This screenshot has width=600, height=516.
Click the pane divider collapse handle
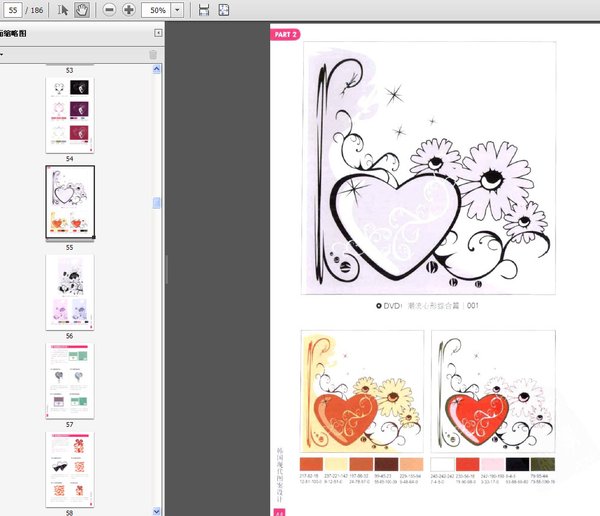pyautogui.click(x=167, y=269)
